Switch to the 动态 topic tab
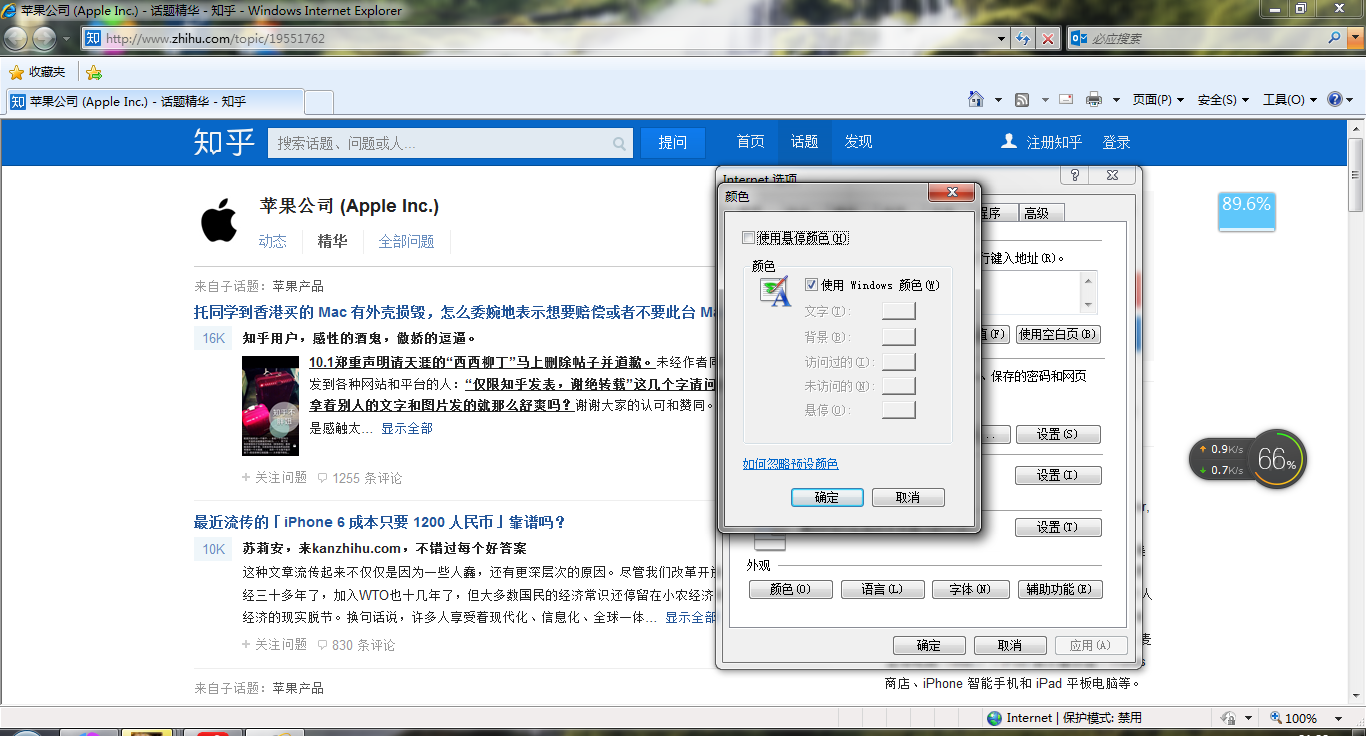Screen dimensions: 1366x736 (273, 241)
